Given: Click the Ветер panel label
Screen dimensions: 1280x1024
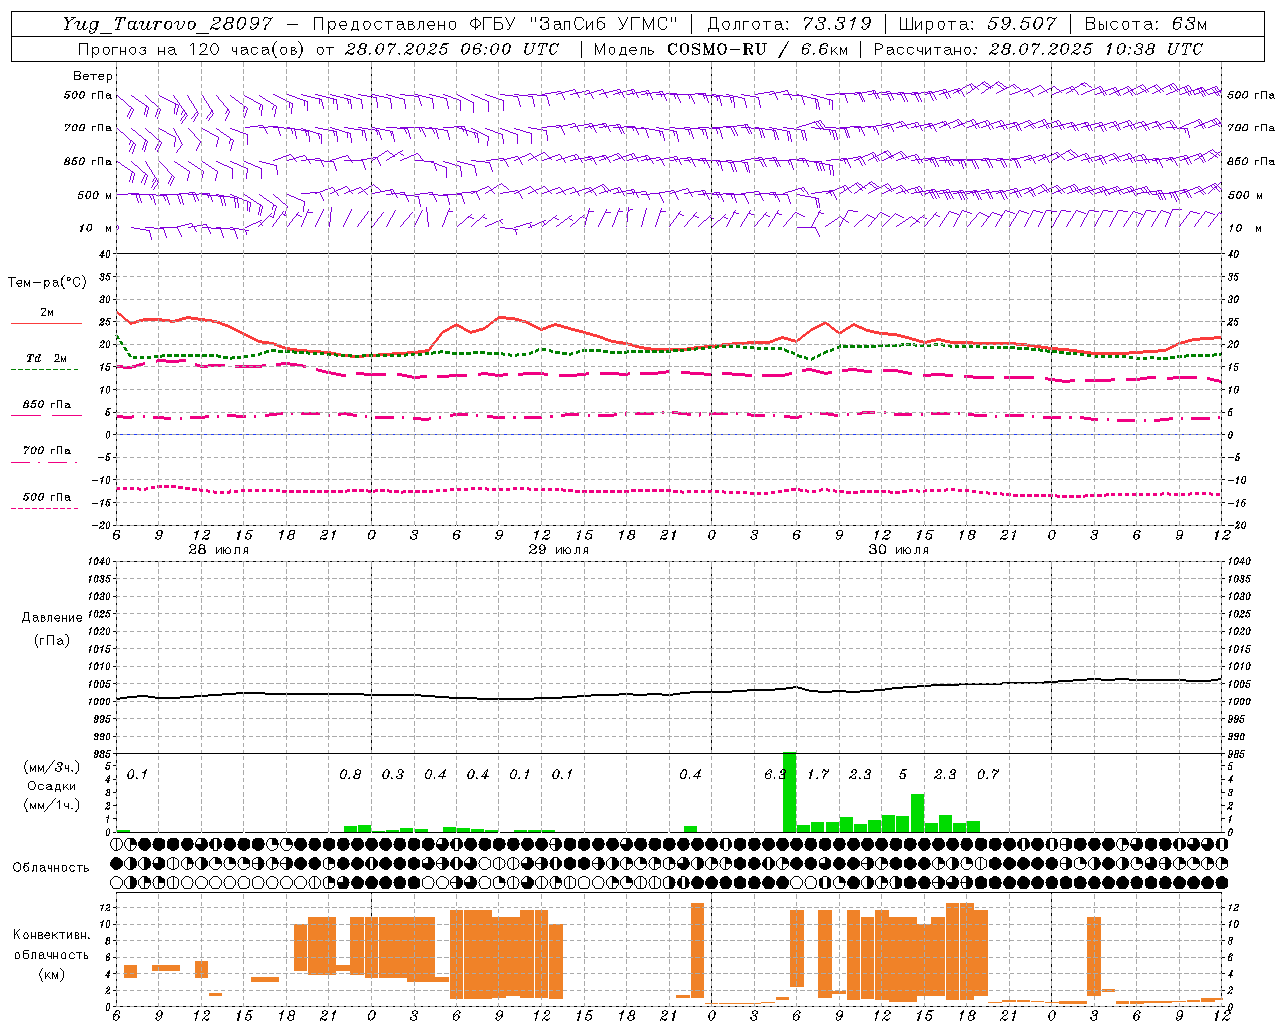Looking at the screenshot, I should pos(93,76).
